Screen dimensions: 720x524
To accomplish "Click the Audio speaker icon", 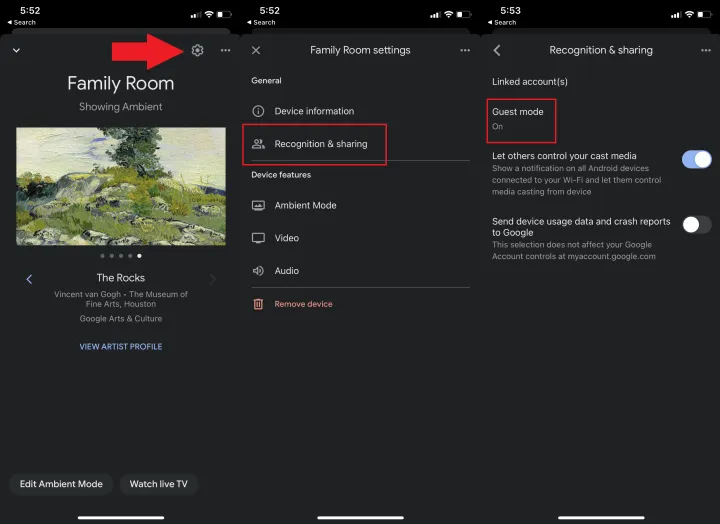I will [x=258, y=271].
